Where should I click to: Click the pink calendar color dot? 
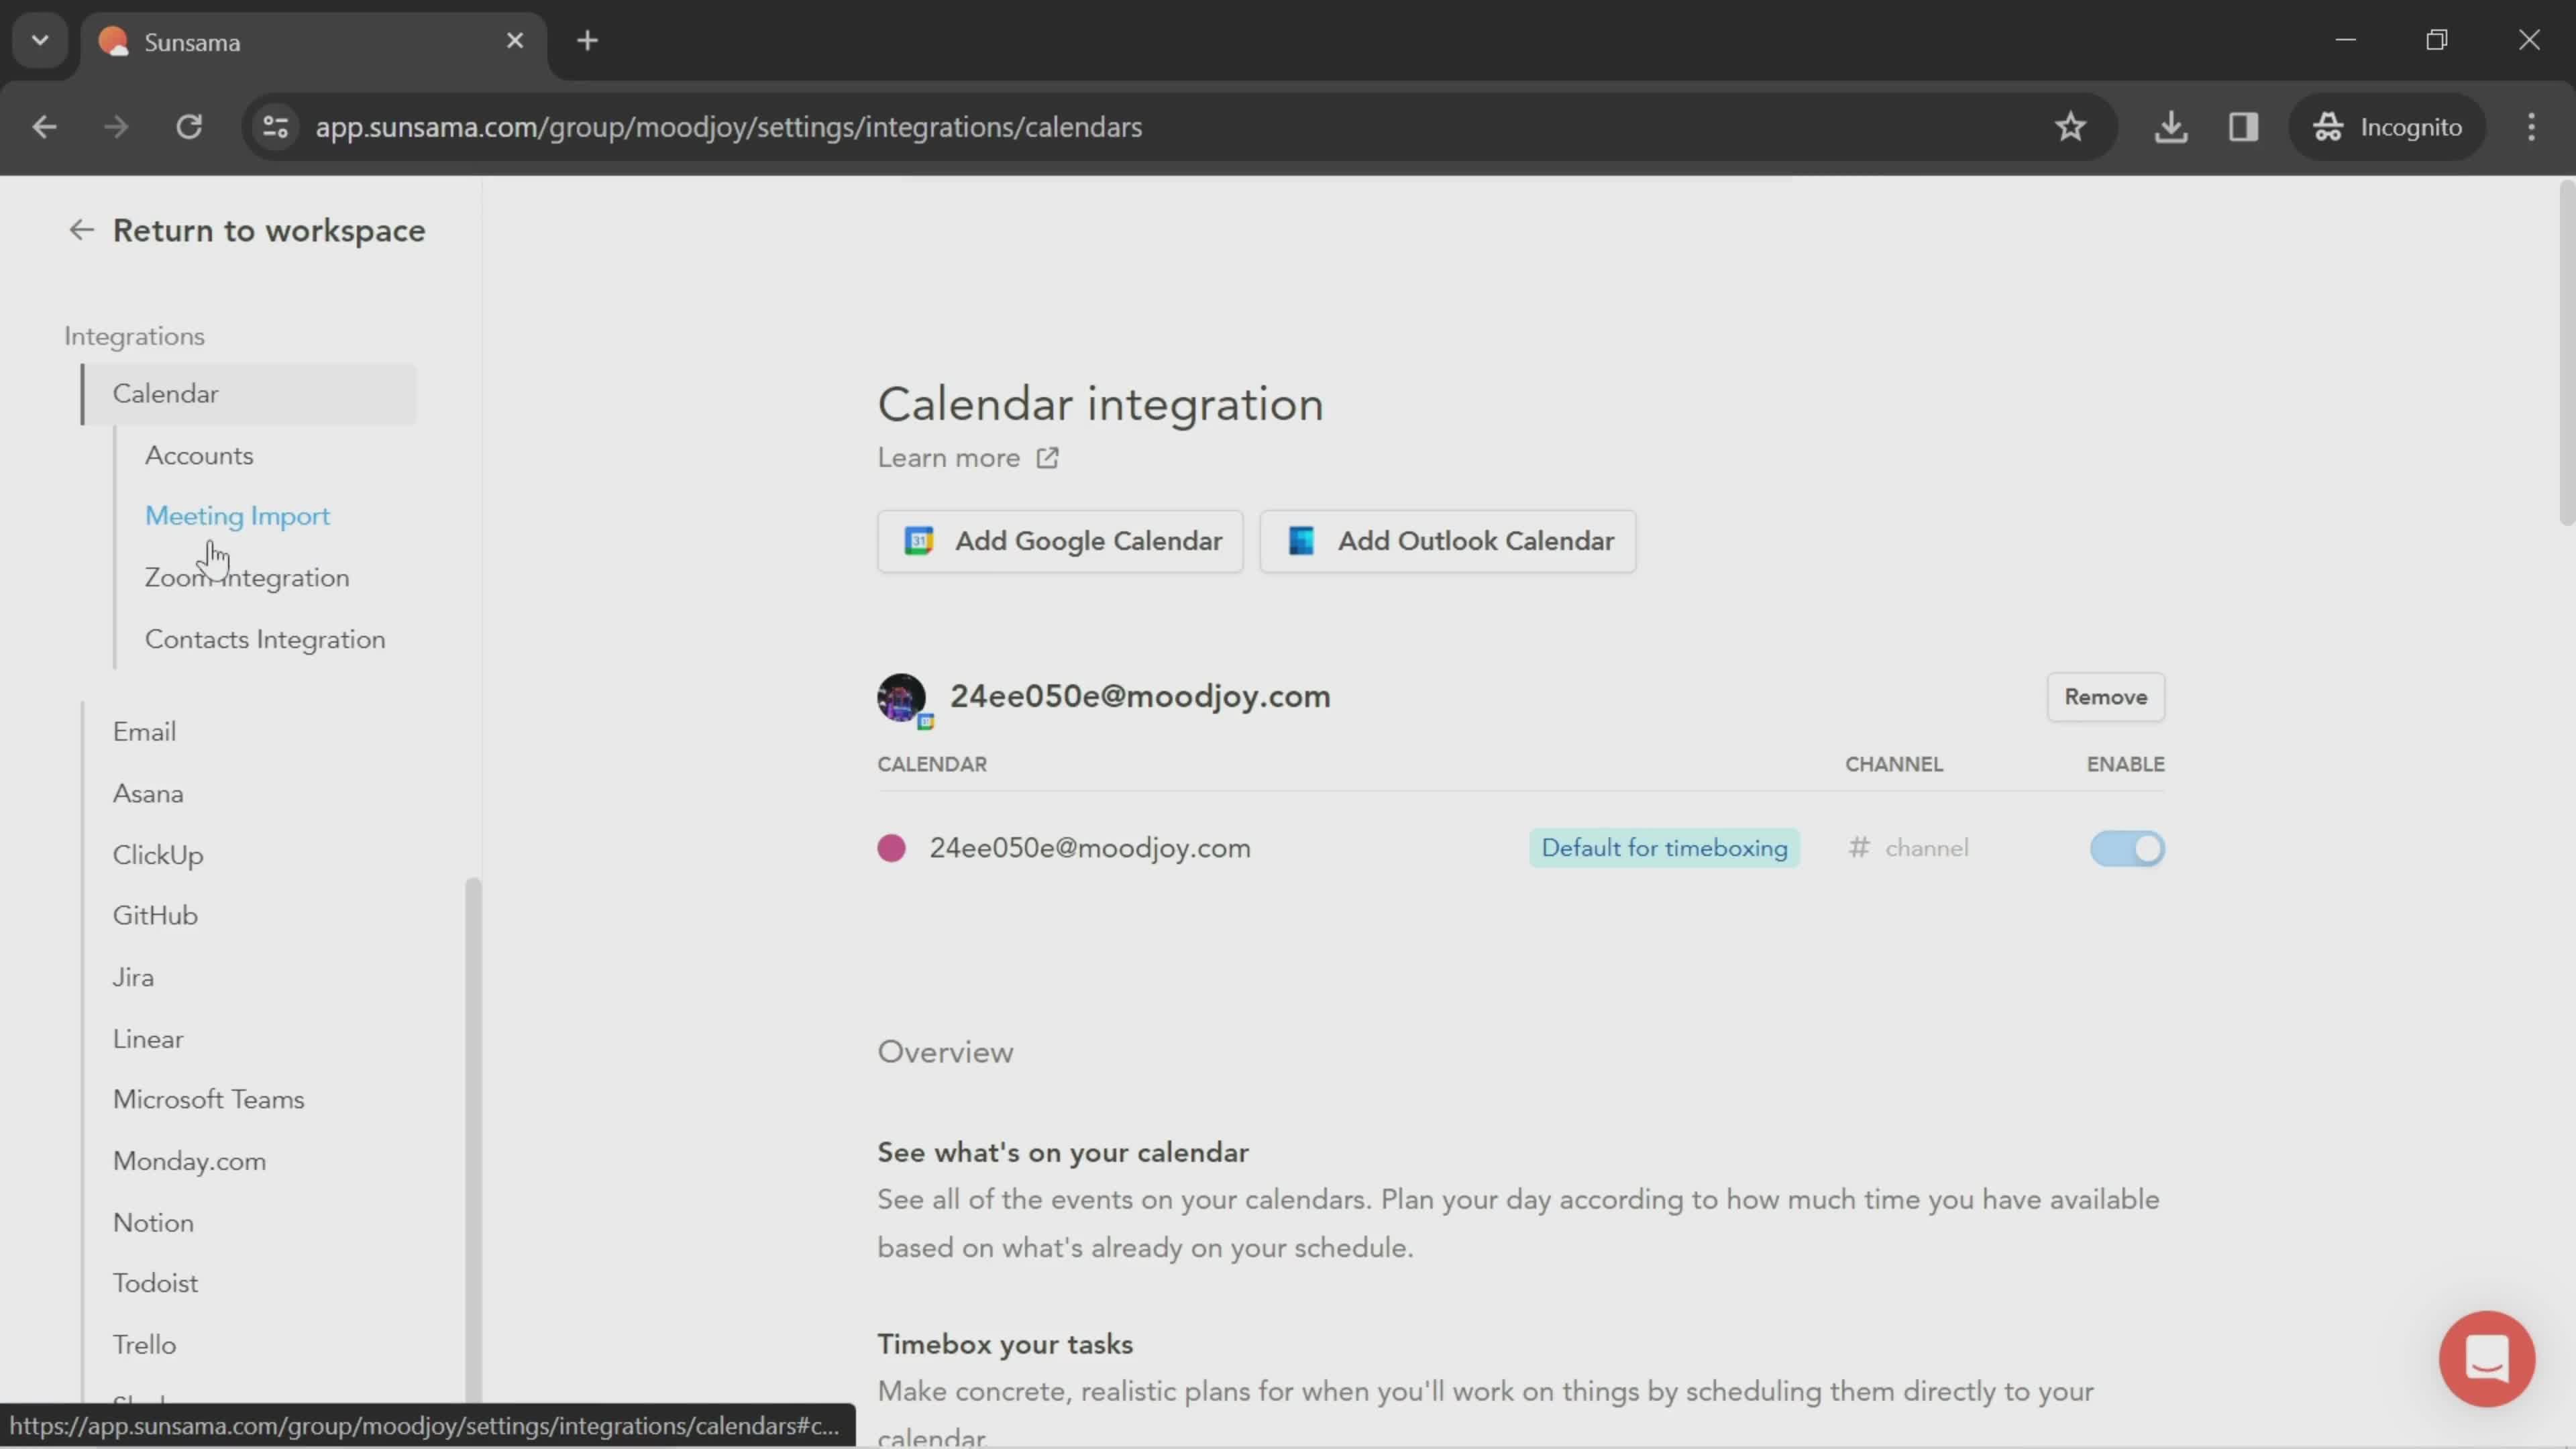pyautogui.click(x=891, y=848)
